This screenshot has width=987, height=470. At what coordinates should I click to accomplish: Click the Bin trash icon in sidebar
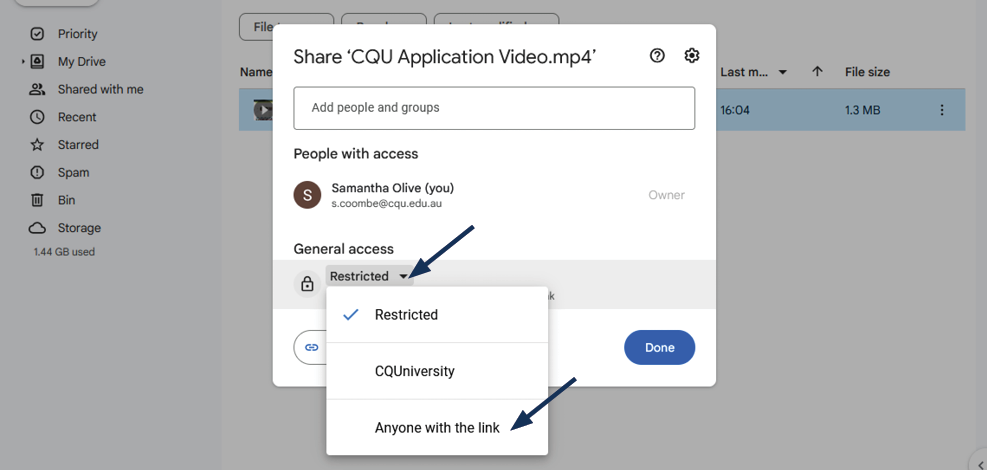pyautogui.click(x=37, y=200)
